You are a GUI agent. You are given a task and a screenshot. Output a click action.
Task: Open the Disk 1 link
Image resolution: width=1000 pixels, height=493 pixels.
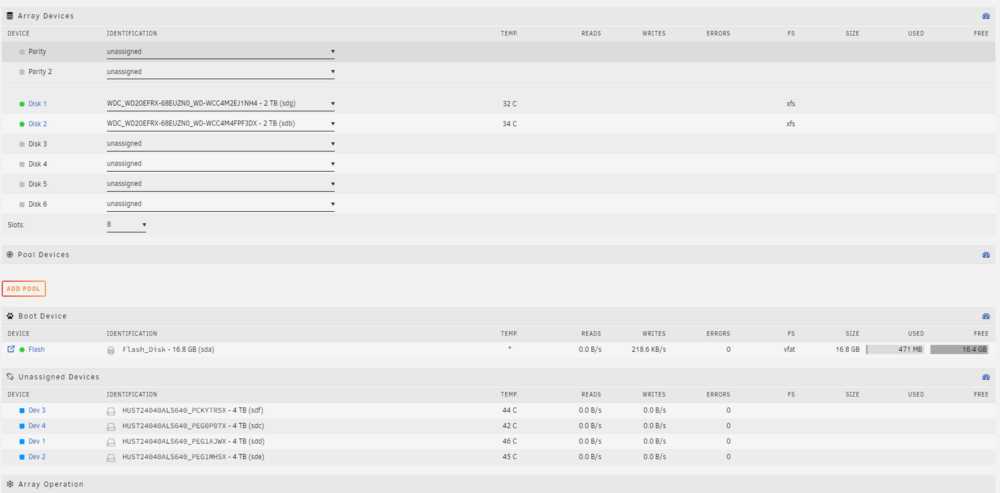coord(38,104)
